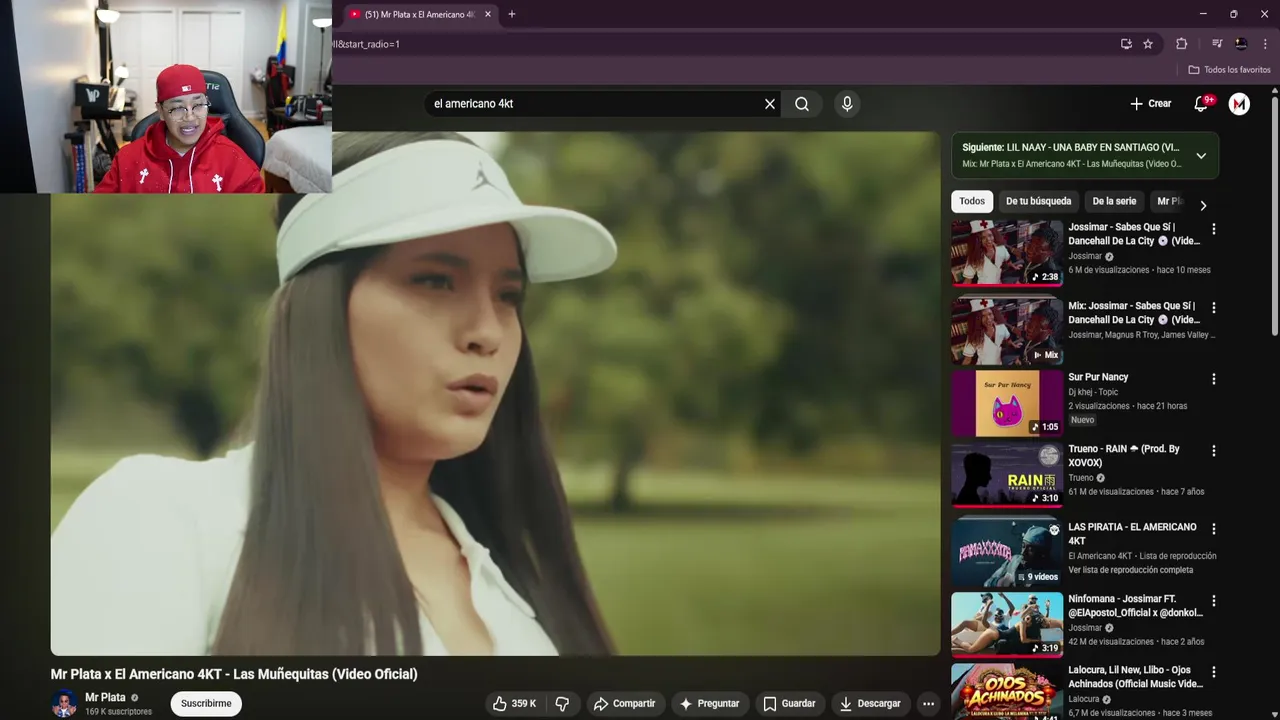Click 'Siguiente: LIL NAAY' text
The width and height of the screenshot is (1280, 720).
1070,147
